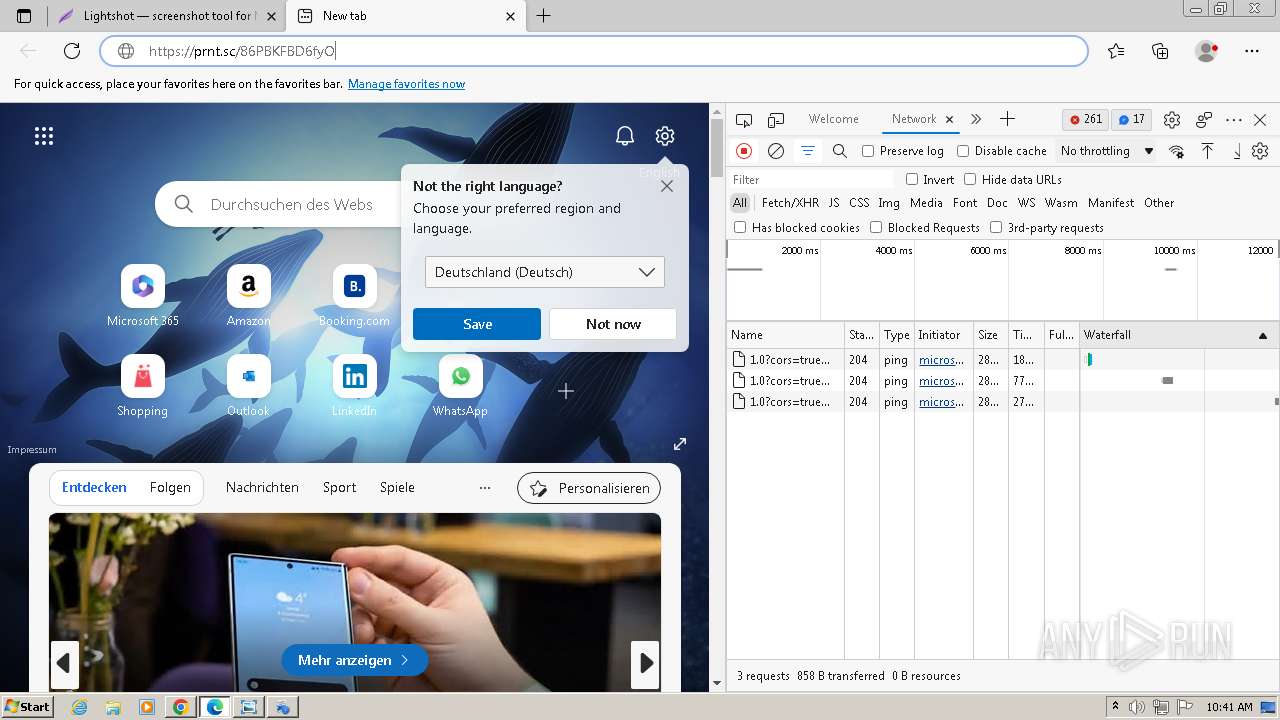1280x720 pixels.
Task: Open Network panel settings gear
Action: coord(1260,151)
